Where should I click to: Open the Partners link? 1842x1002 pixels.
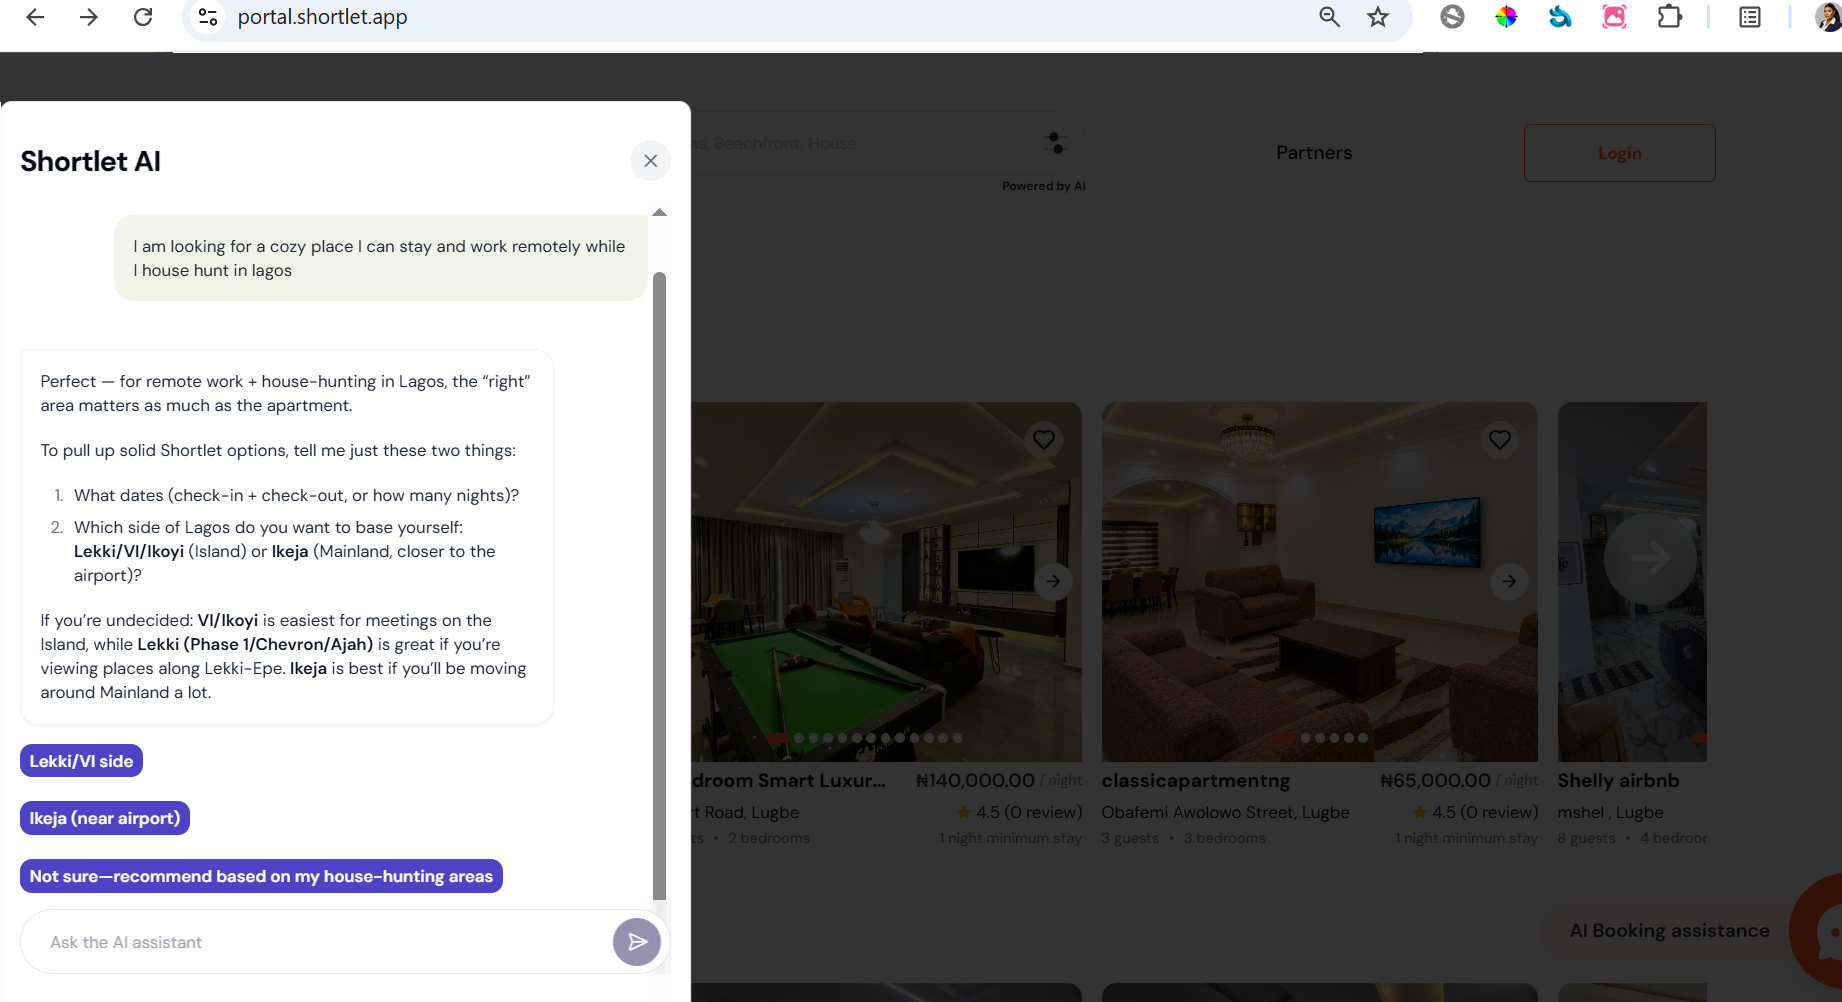click(x=1314, y=153)
